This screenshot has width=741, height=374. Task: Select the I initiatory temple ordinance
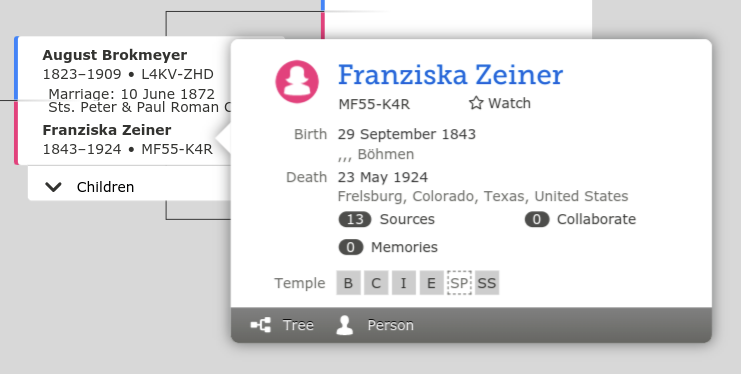coord(404,283)
